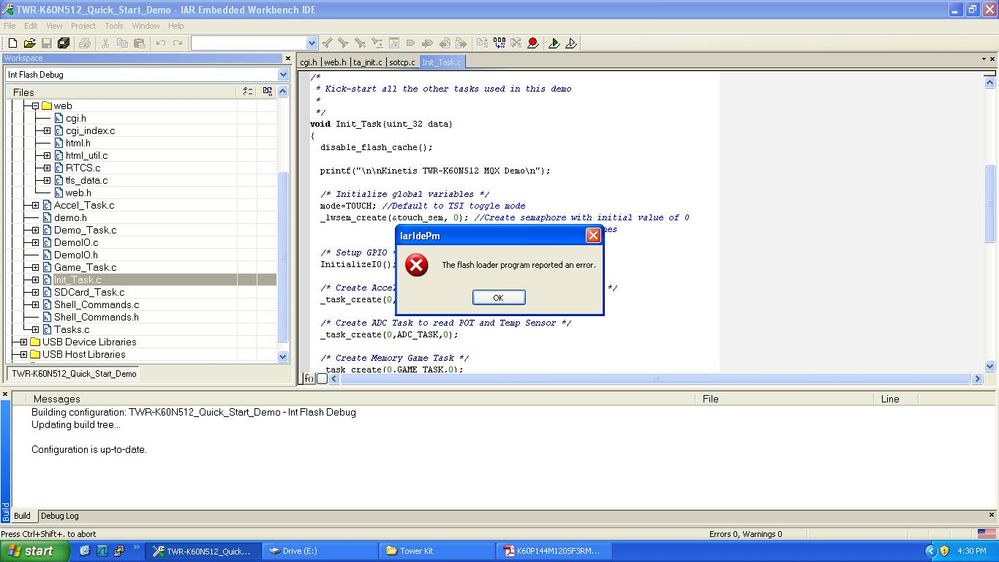999x562 pixels.
Task: Collapse the web folder in the tree
Action: [x=35, y=106]
